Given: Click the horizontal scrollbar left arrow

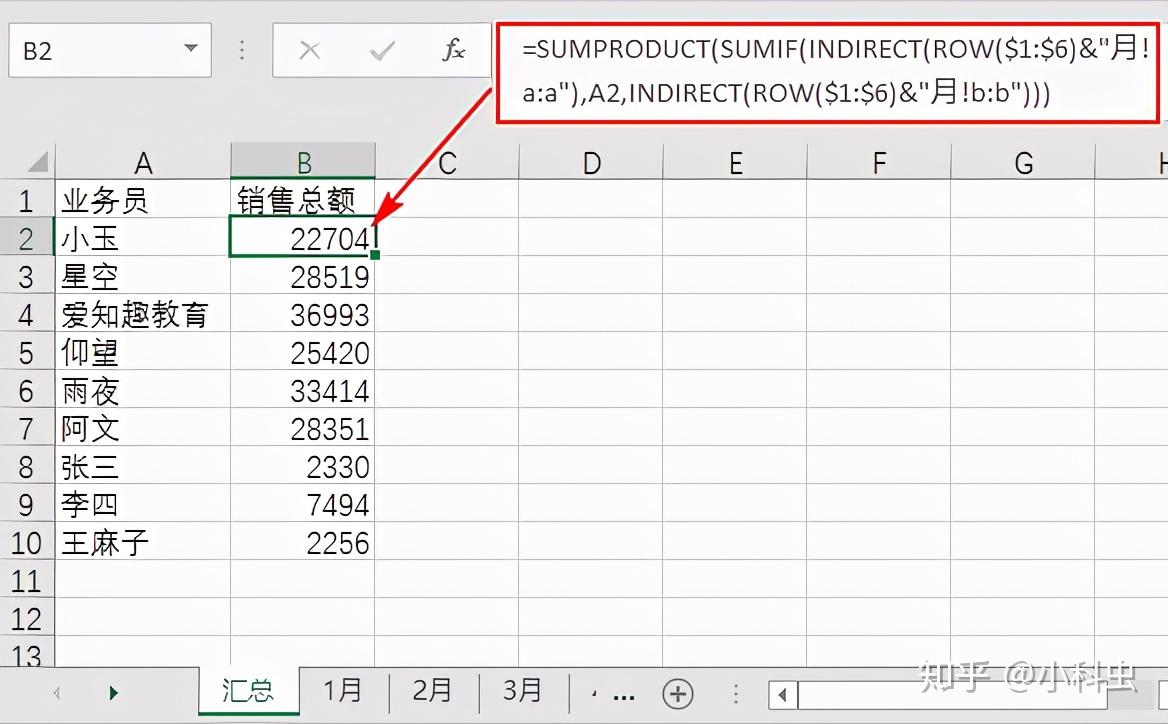Looking at the screenshot, I should click(x=782, y=695).
